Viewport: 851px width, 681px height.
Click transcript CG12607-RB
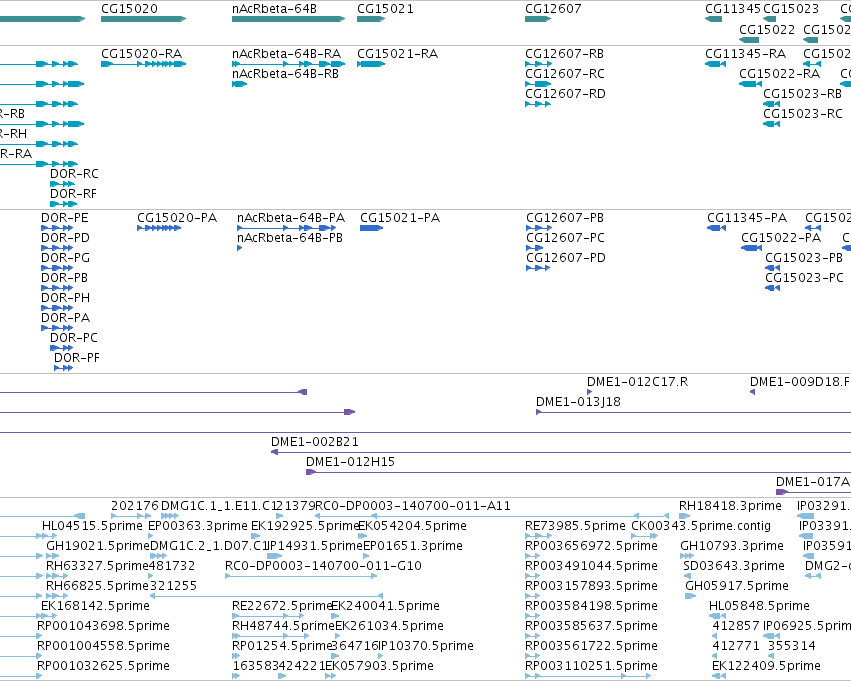538,64
